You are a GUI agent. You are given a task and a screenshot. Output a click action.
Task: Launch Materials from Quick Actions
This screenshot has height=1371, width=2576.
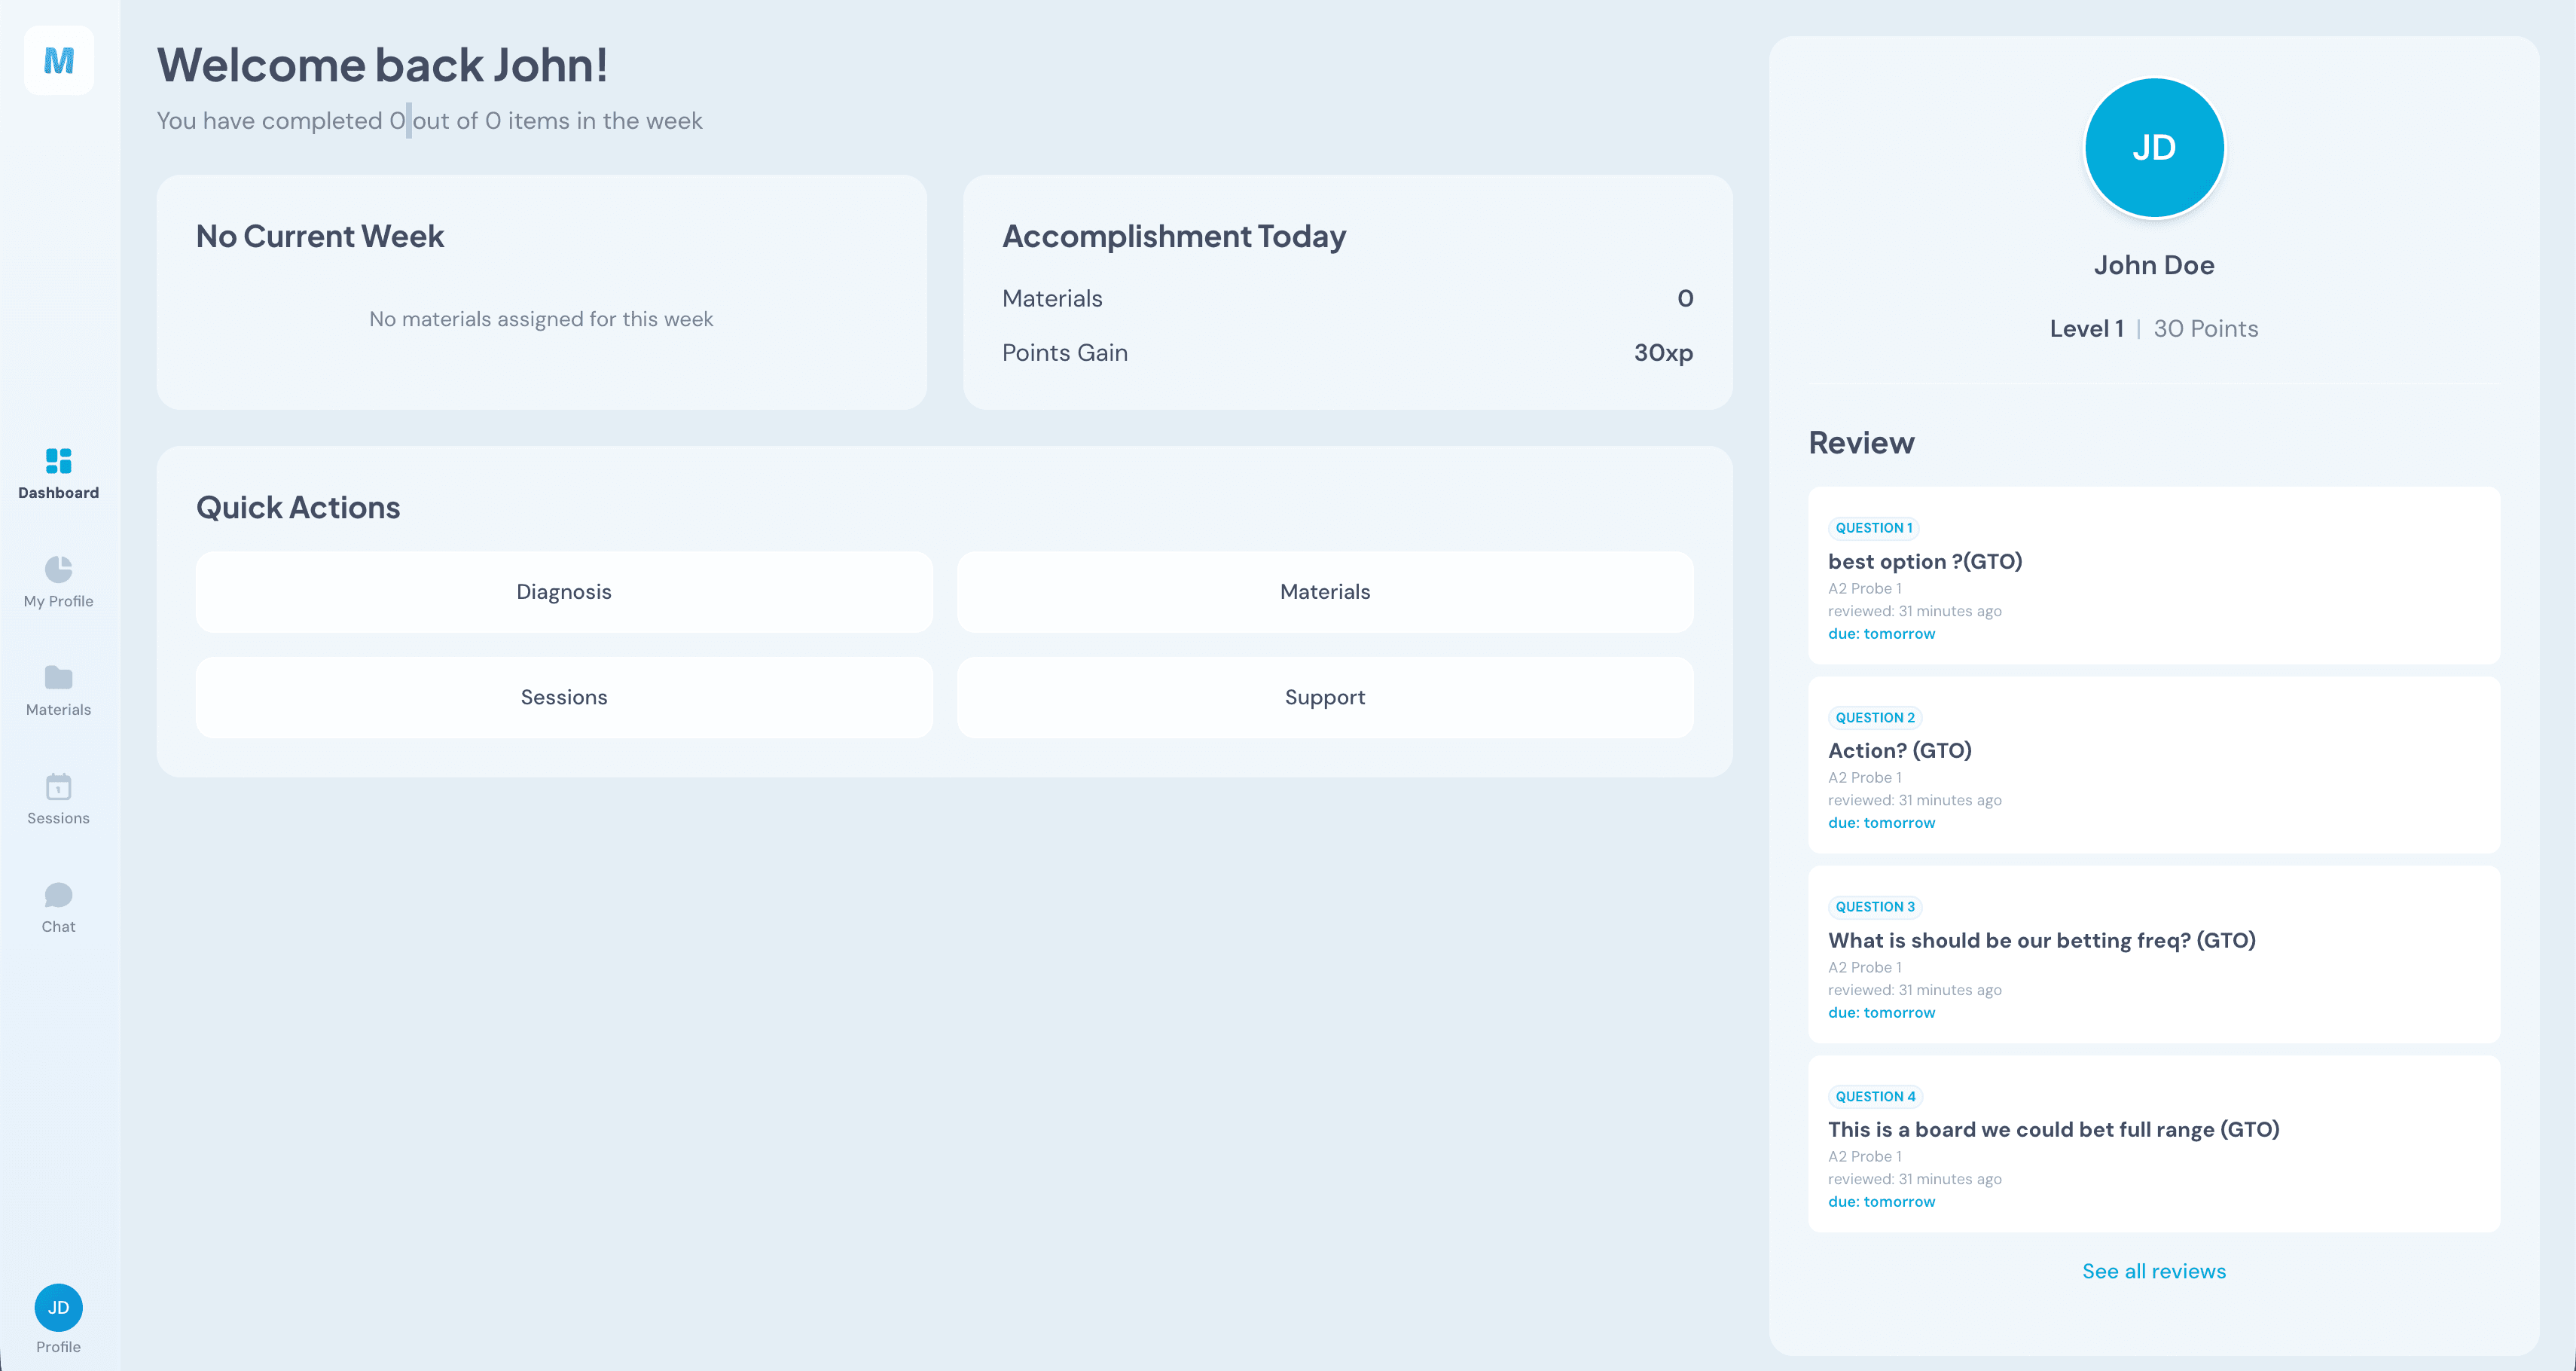1325,591
